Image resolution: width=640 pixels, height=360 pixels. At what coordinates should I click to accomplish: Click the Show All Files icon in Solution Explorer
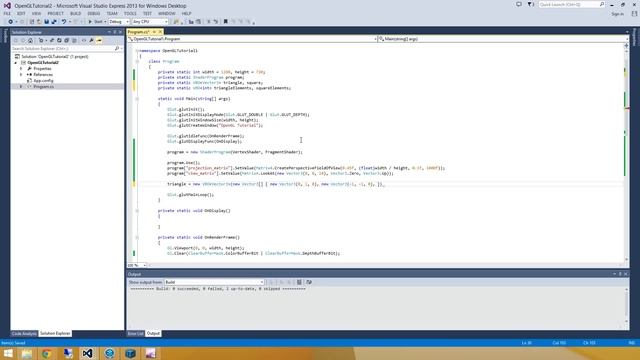tap(74, 40)
